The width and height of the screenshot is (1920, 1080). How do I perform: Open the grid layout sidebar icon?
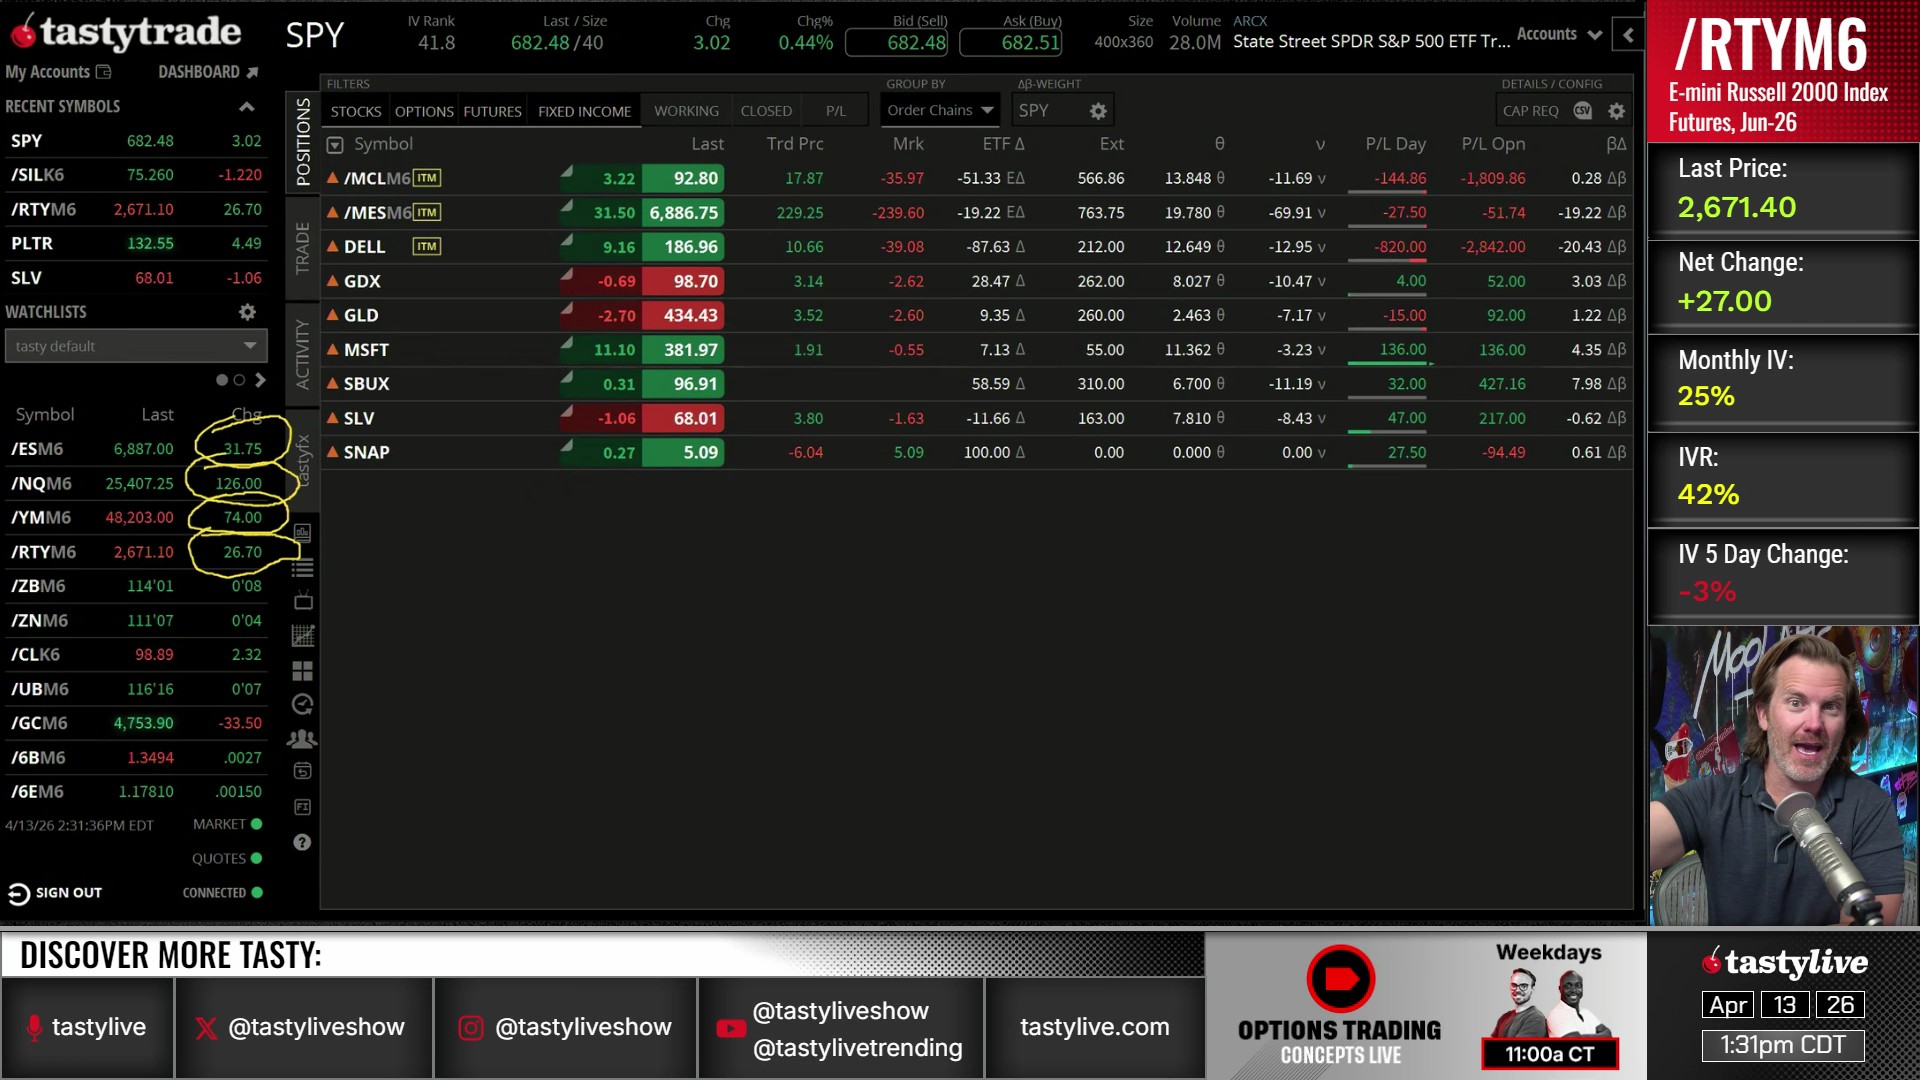(302, 671)
